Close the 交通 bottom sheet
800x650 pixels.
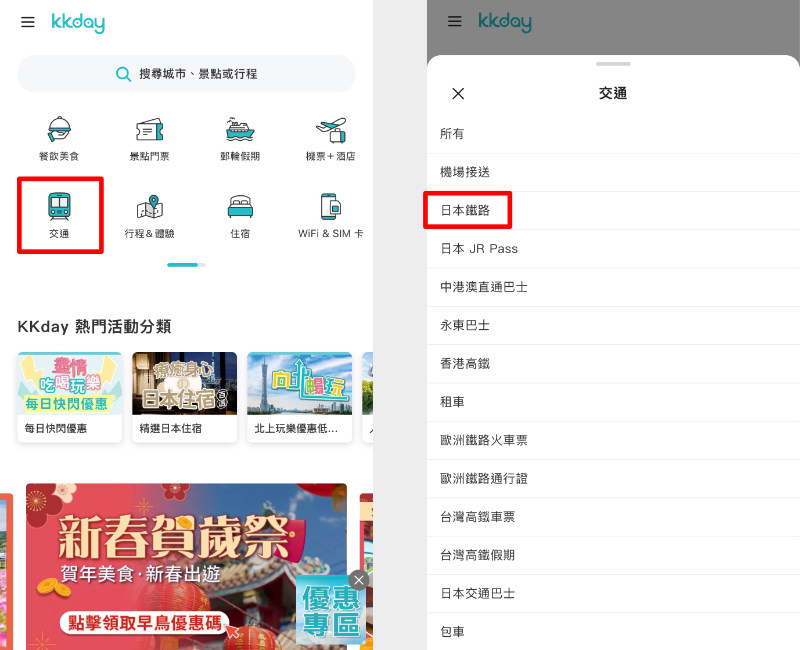click(458, 93)
